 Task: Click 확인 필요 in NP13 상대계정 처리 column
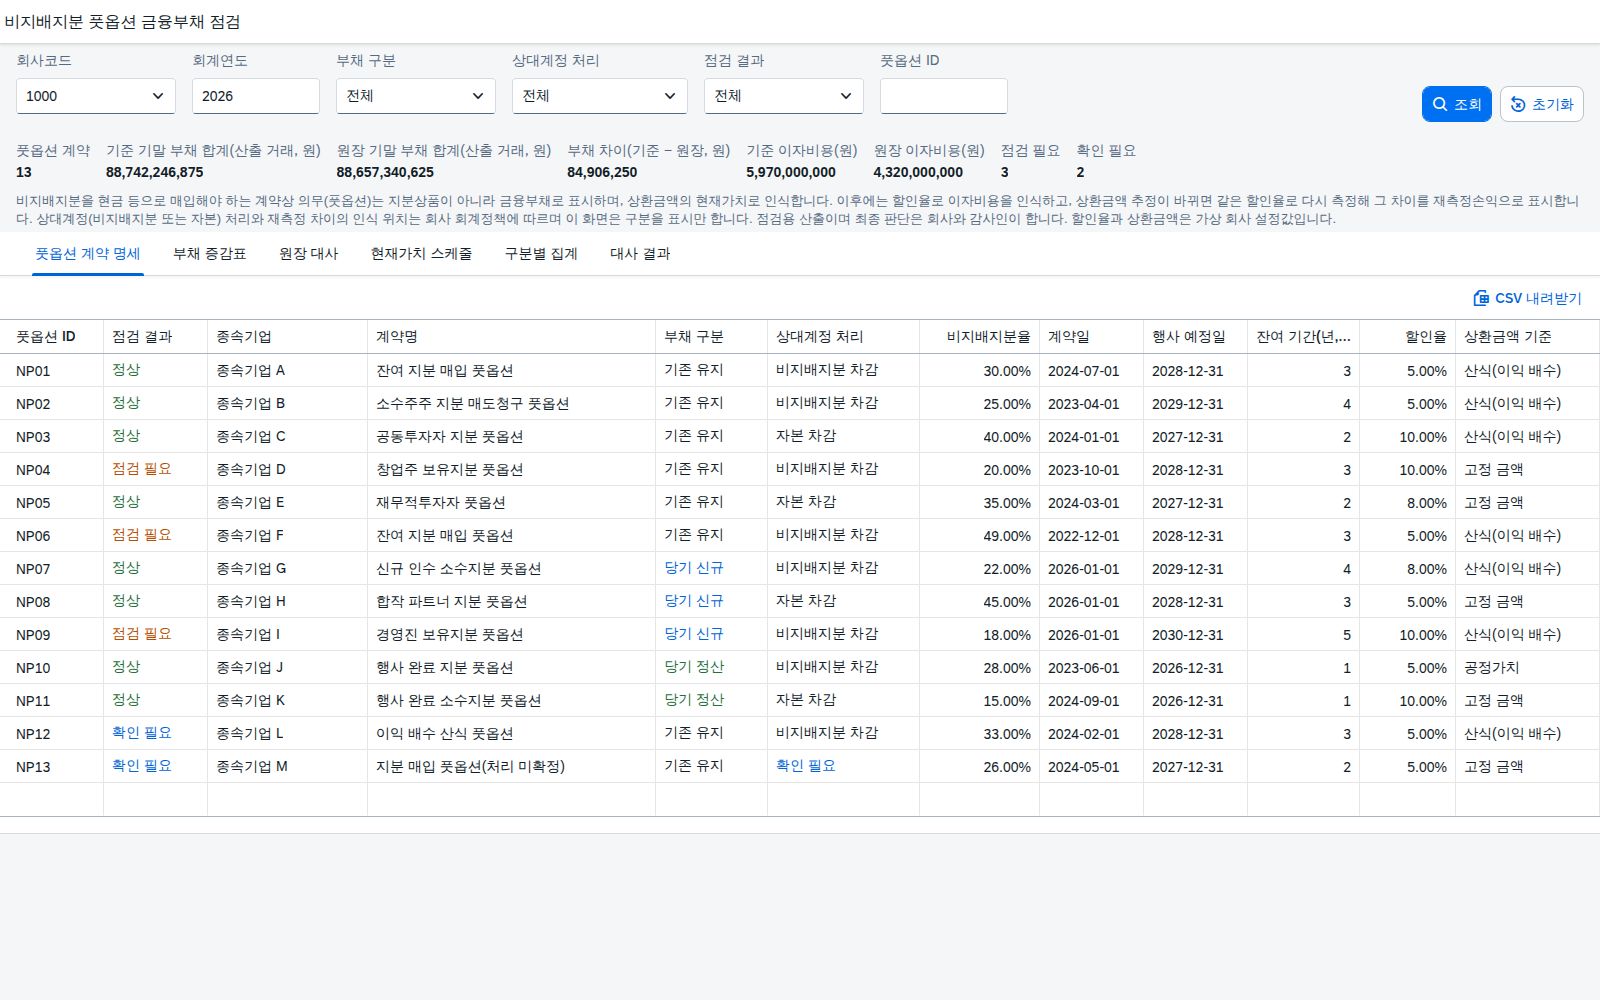805,766
